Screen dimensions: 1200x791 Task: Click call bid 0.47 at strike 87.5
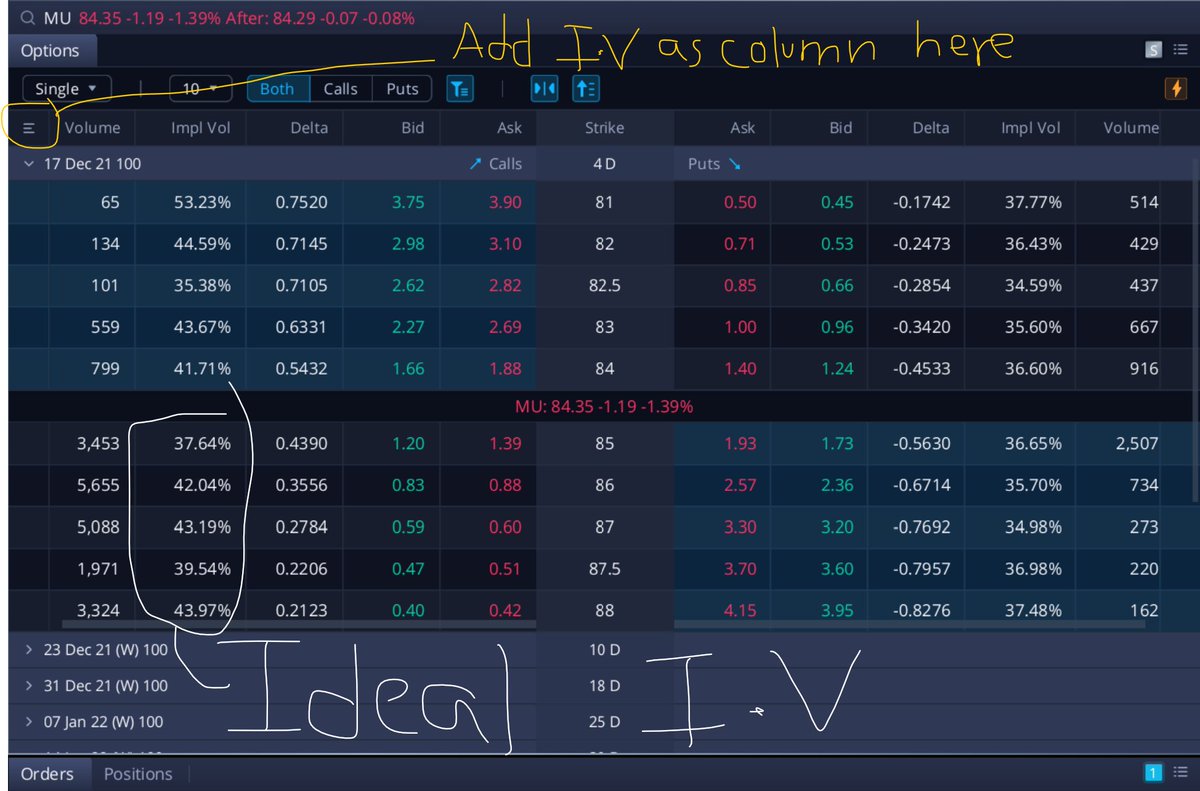tap(408, 569)
